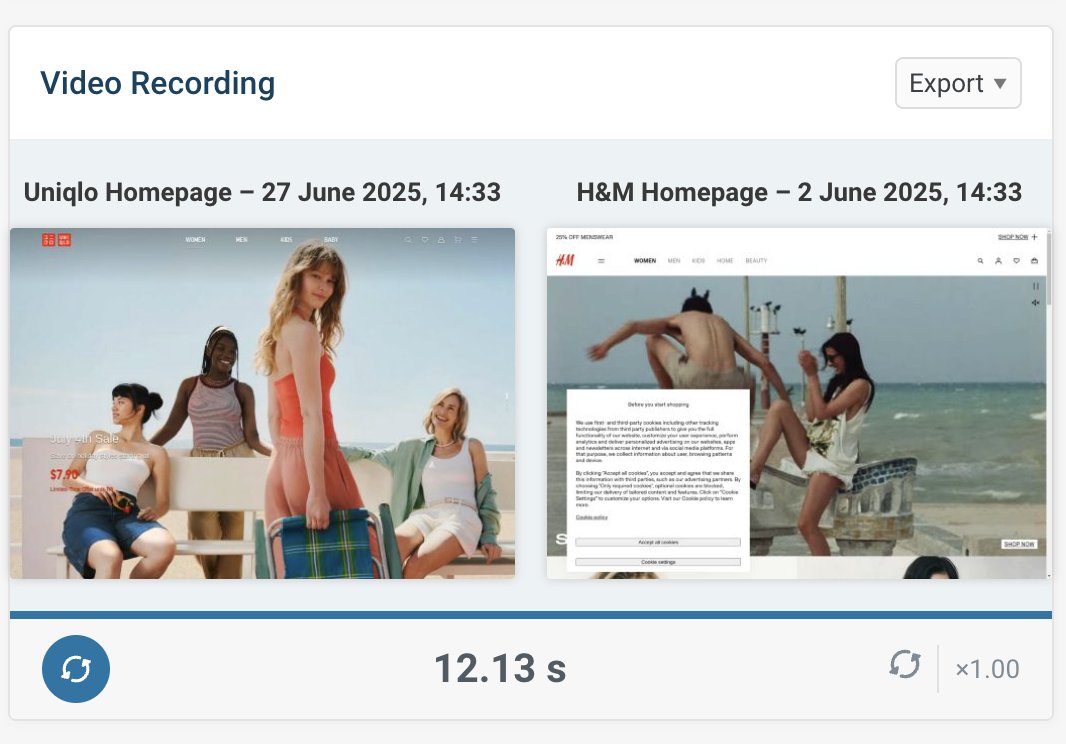
Task: Expand the H&M banner plus icon
Action: (x=1035, y=237)
